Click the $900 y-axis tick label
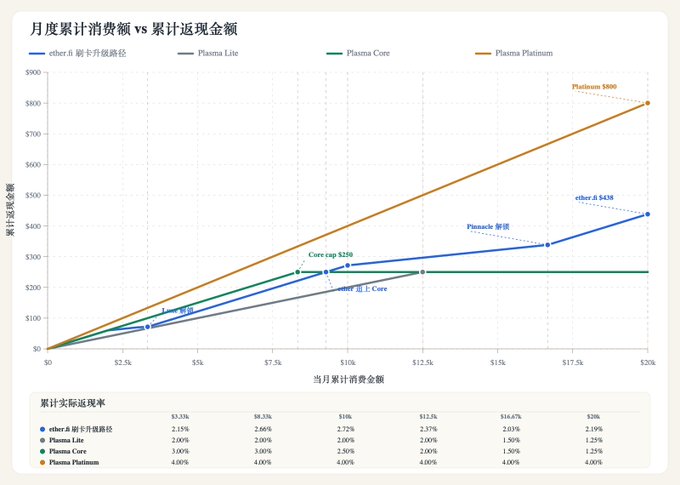The height and width of the screenshot is (485, 680). (33, 72)
